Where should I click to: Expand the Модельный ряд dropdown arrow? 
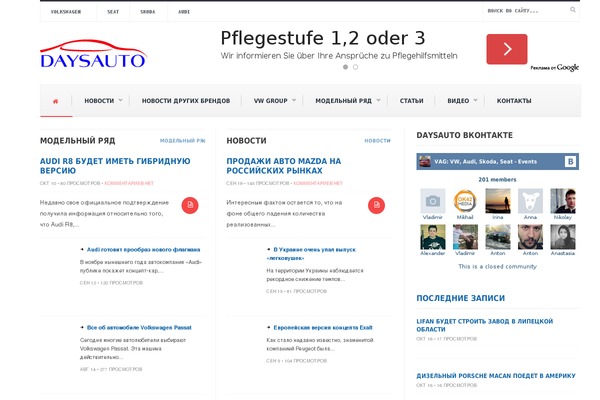pyautogui.click(x=378, y=100)
